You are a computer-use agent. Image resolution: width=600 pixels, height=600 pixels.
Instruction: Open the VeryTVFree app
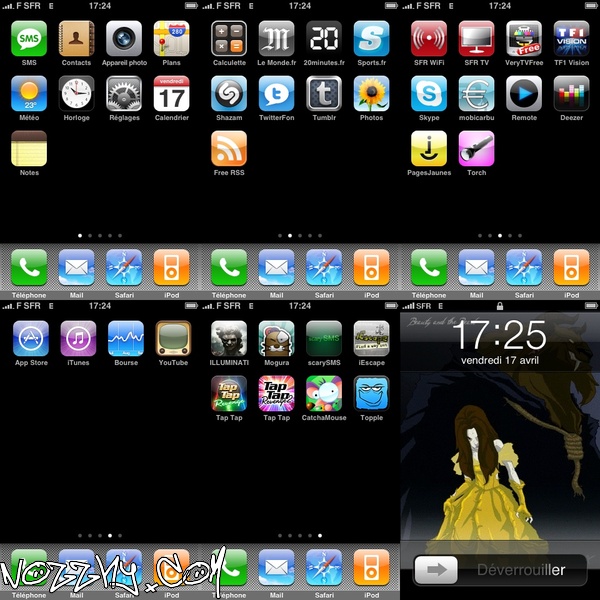tap(524, 39)
